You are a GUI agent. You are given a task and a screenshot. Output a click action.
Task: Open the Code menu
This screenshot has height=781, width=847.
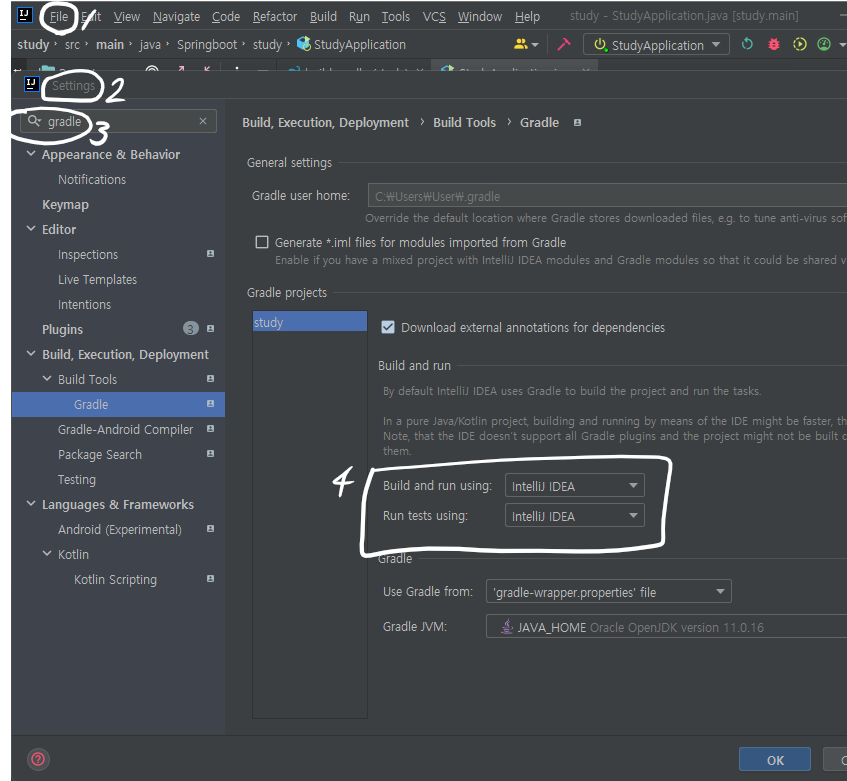click(x=226, y=17)
